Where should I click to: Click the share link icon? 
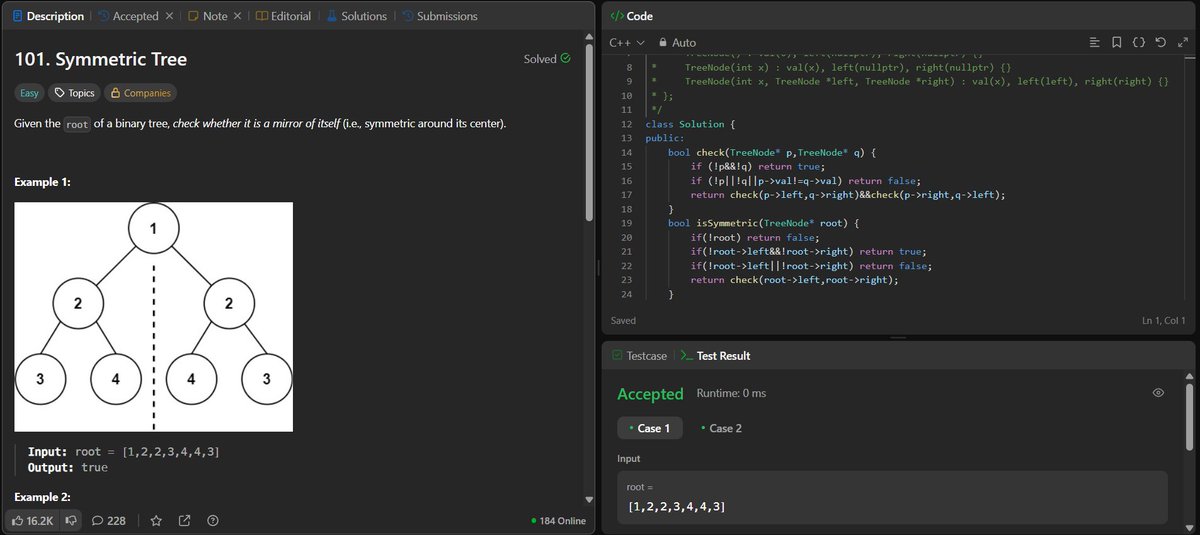[x=184, y=520]
